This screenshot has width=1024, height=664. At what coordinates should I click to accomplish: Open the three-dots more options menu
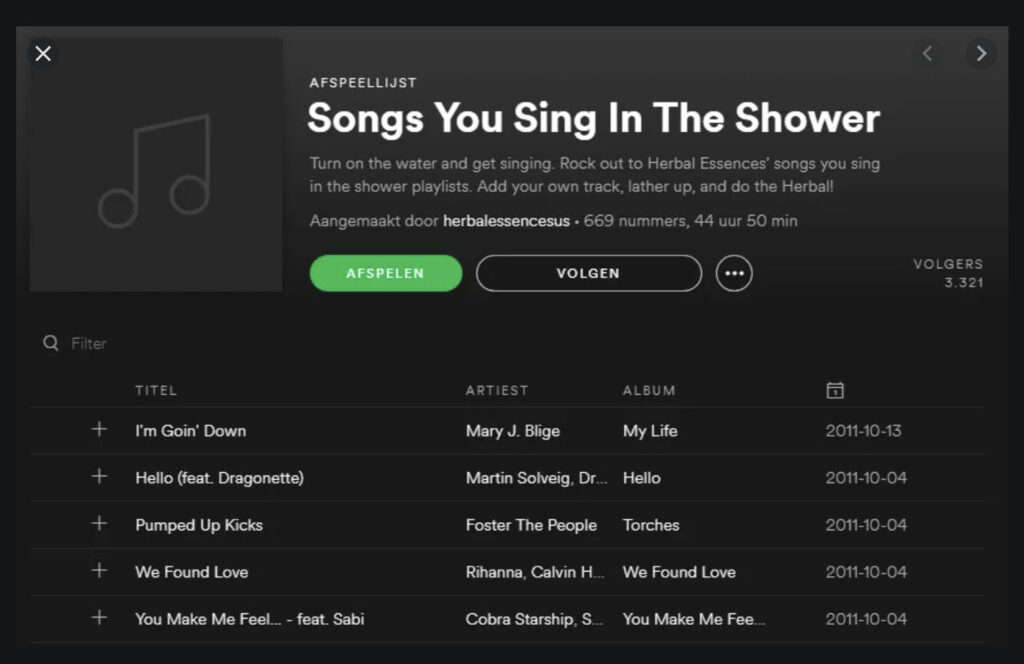click(x=734, y=273)
